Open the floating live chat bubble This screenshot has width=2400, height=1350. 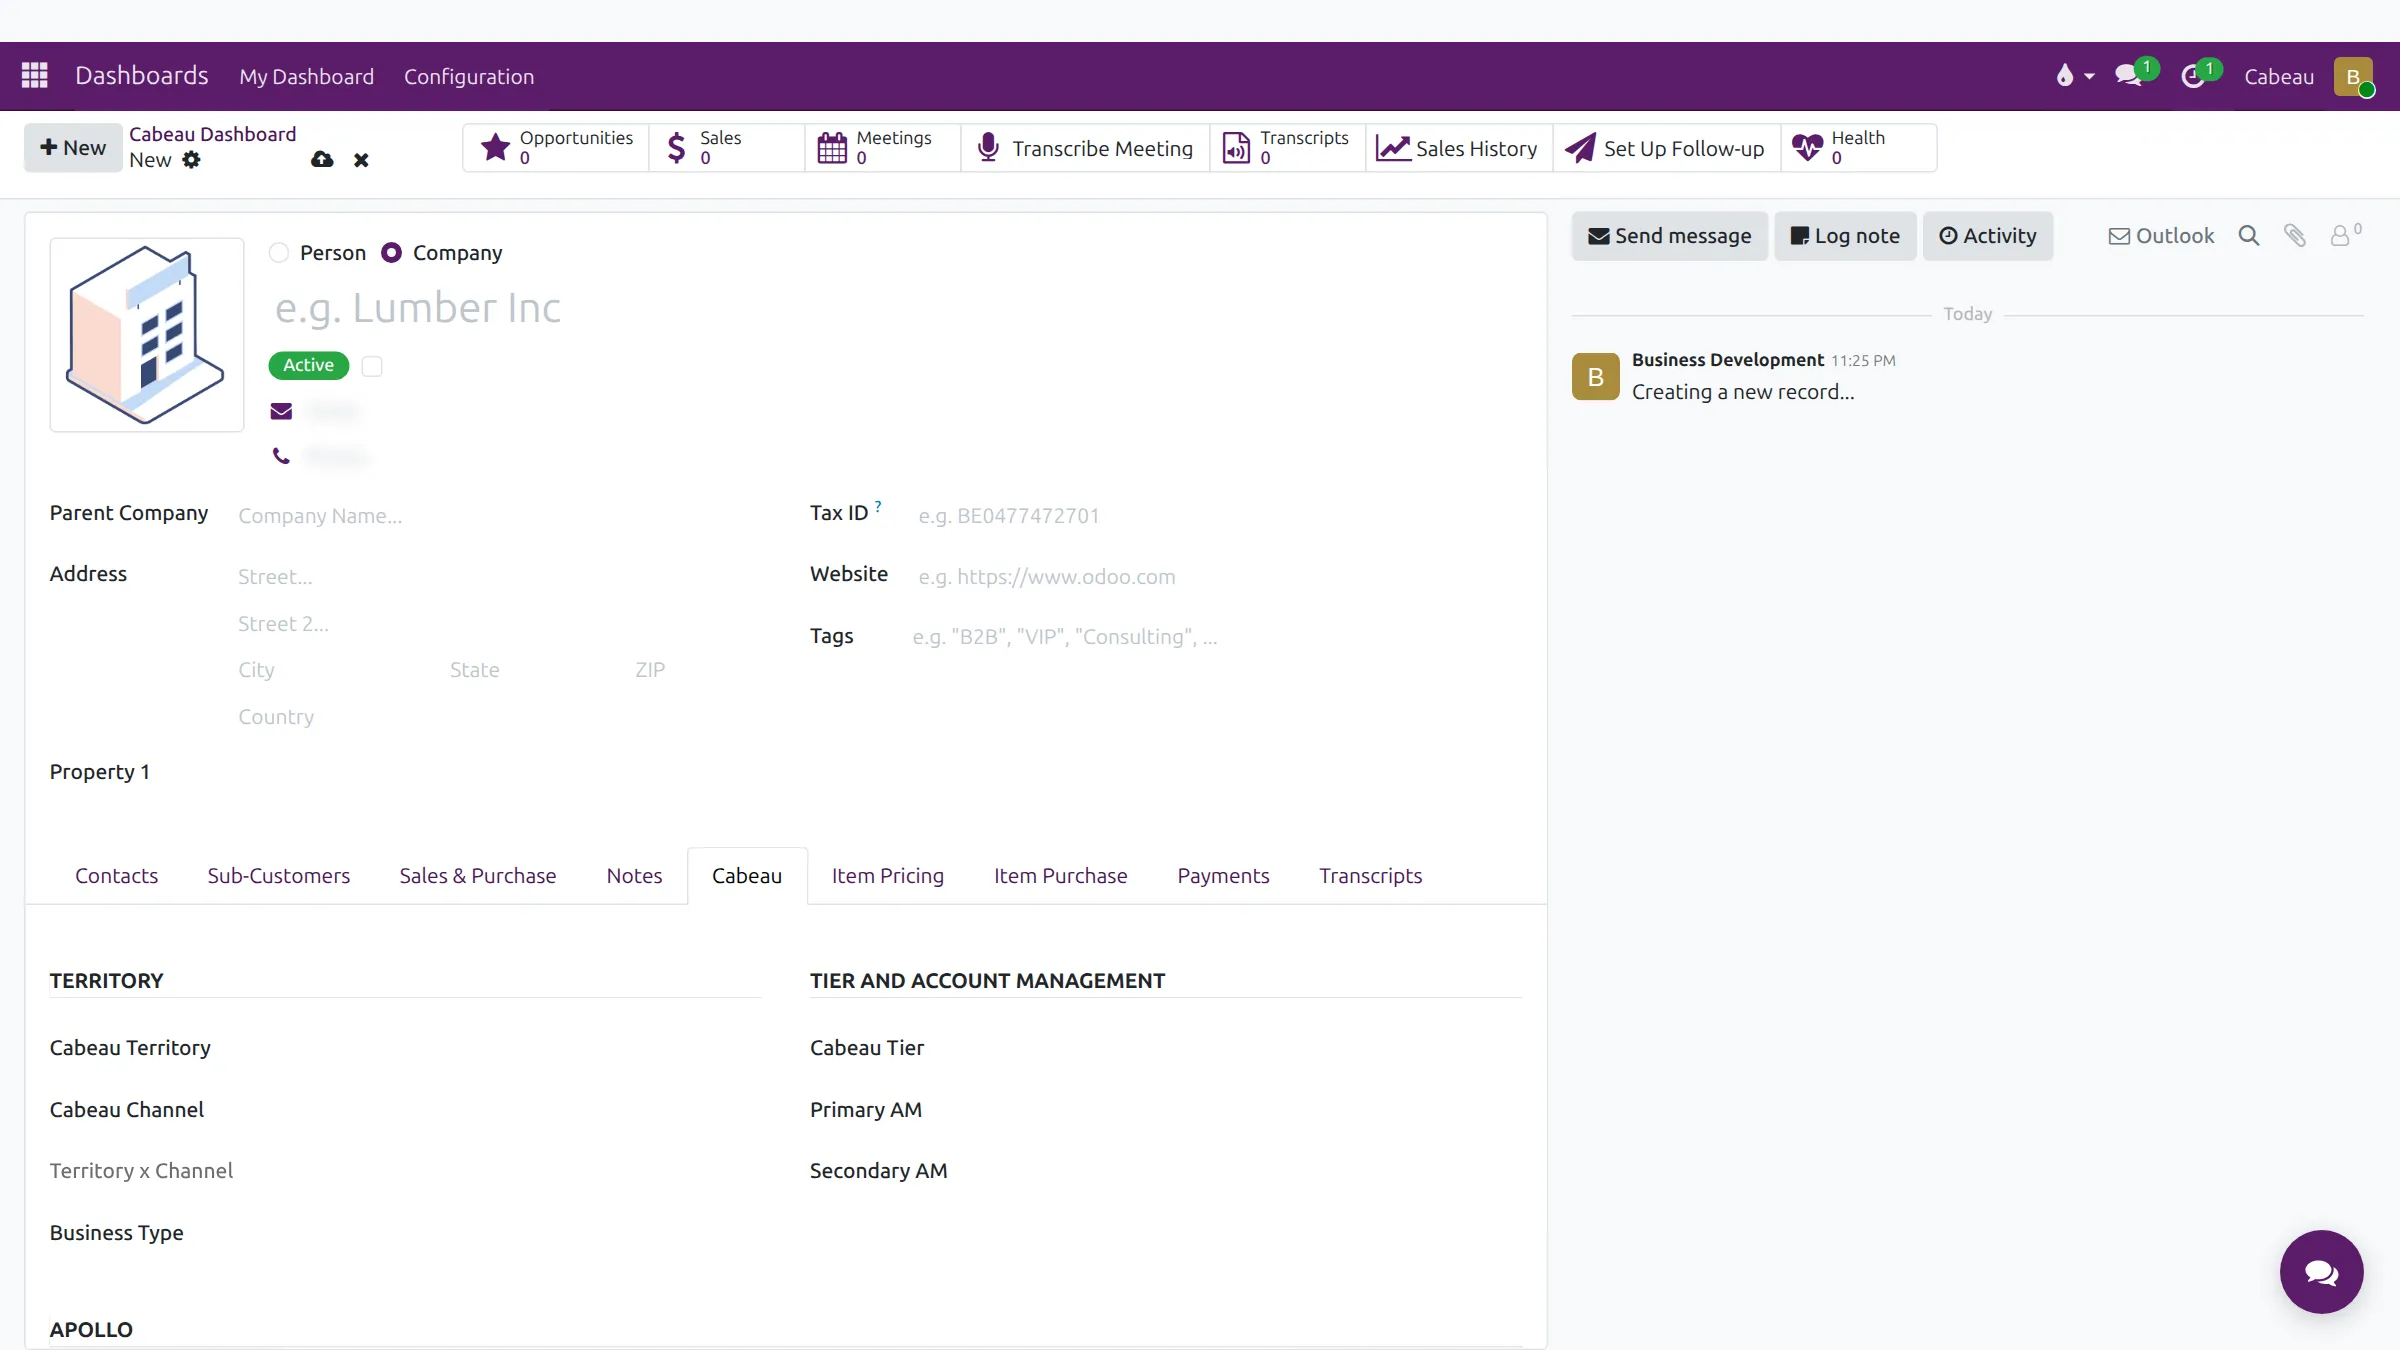[x=2321, y=1271]
